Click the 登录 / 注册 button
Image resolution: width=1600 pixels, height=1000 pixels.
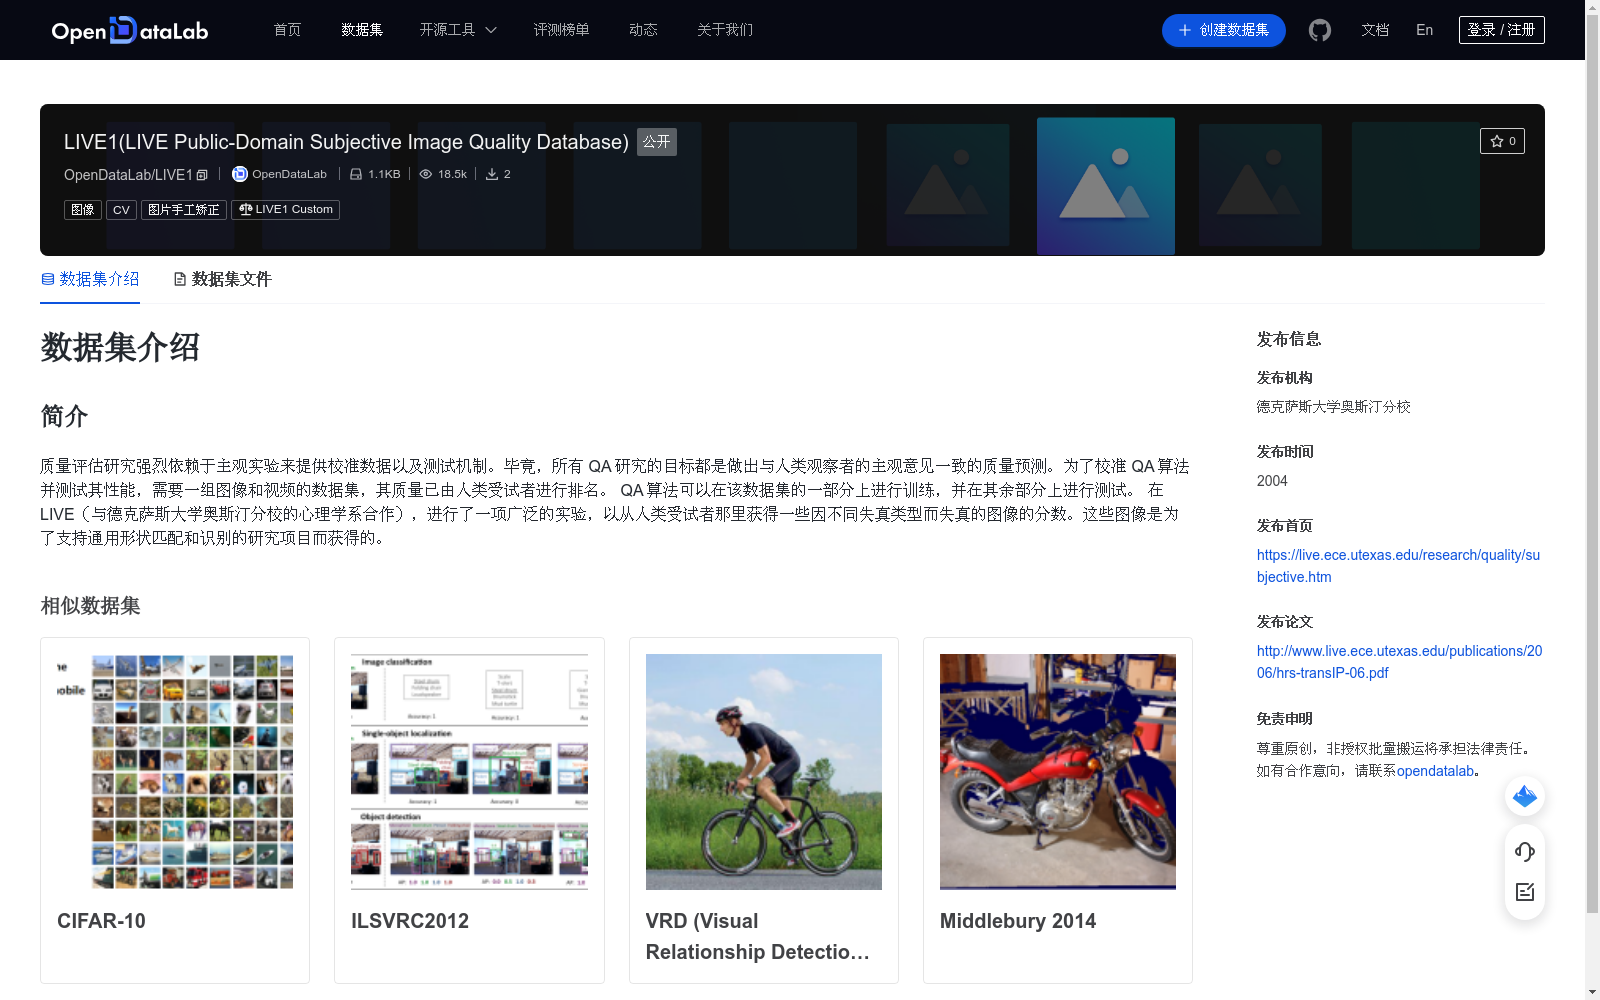[1502, 30]
